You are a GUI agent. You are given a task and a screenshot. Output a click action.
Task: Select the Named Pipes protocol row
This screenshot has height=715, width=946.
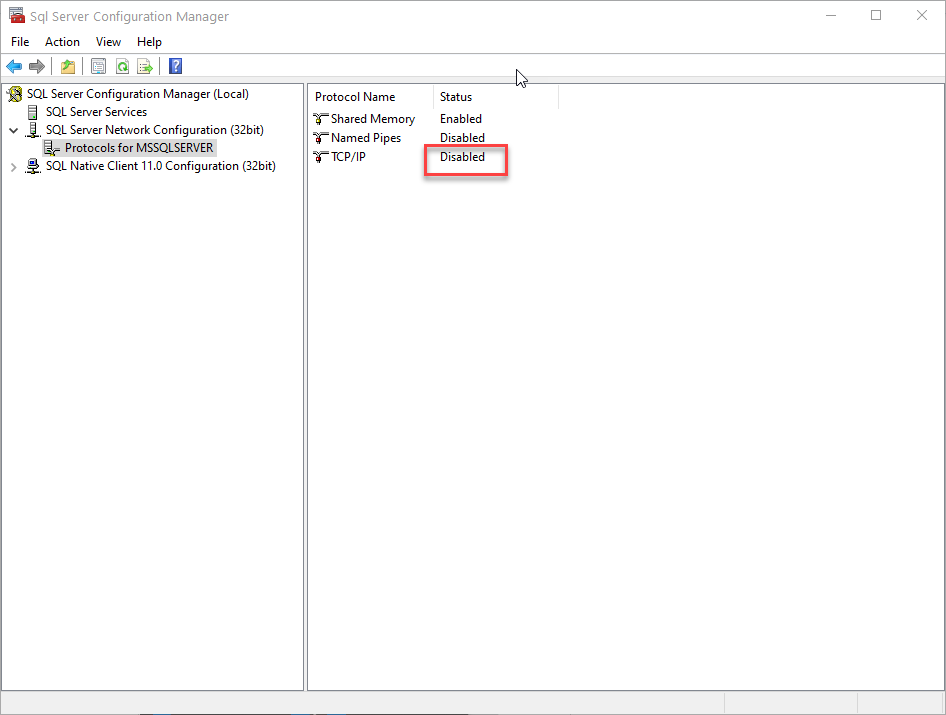click(x=366, y=138)
